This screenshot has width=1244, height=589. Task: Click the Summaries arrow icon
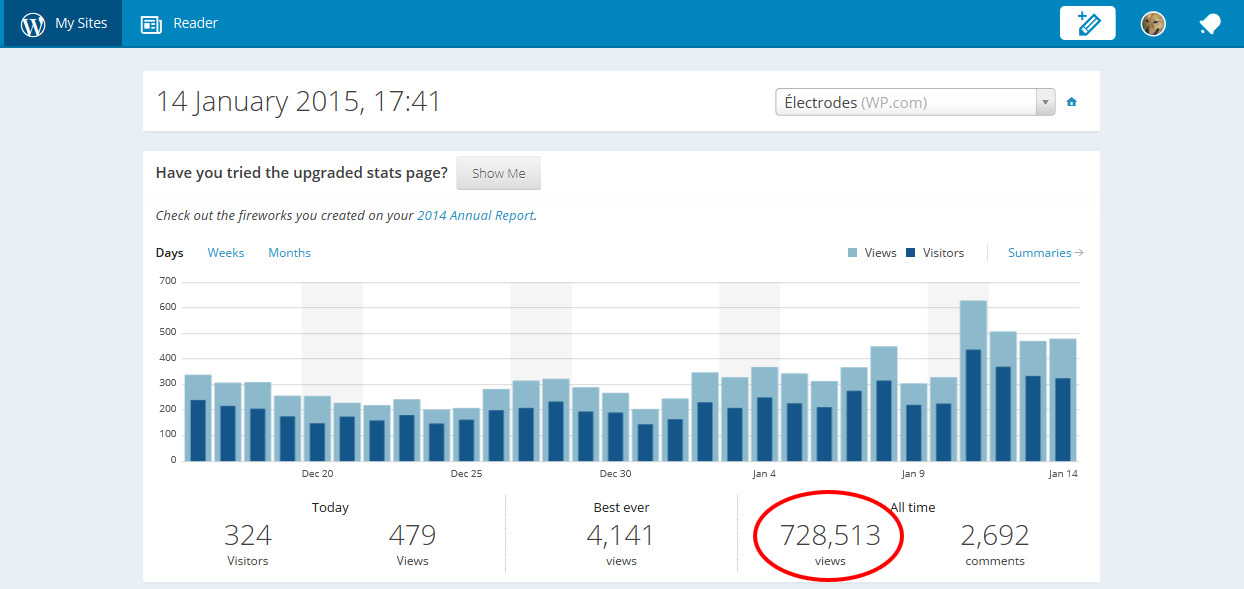point(1079,253)
